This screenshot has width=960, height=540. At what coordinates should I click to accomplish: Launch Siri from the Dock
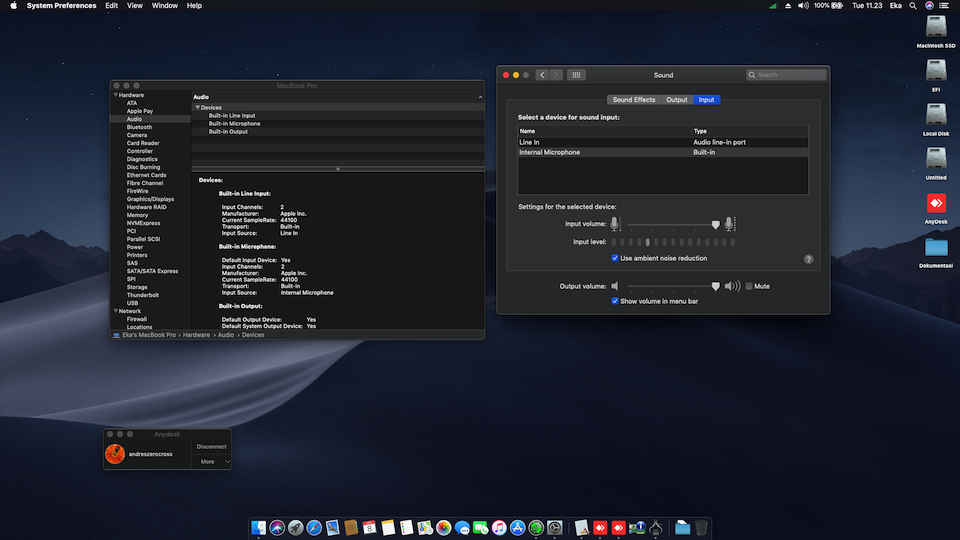(x=277, y=527)
